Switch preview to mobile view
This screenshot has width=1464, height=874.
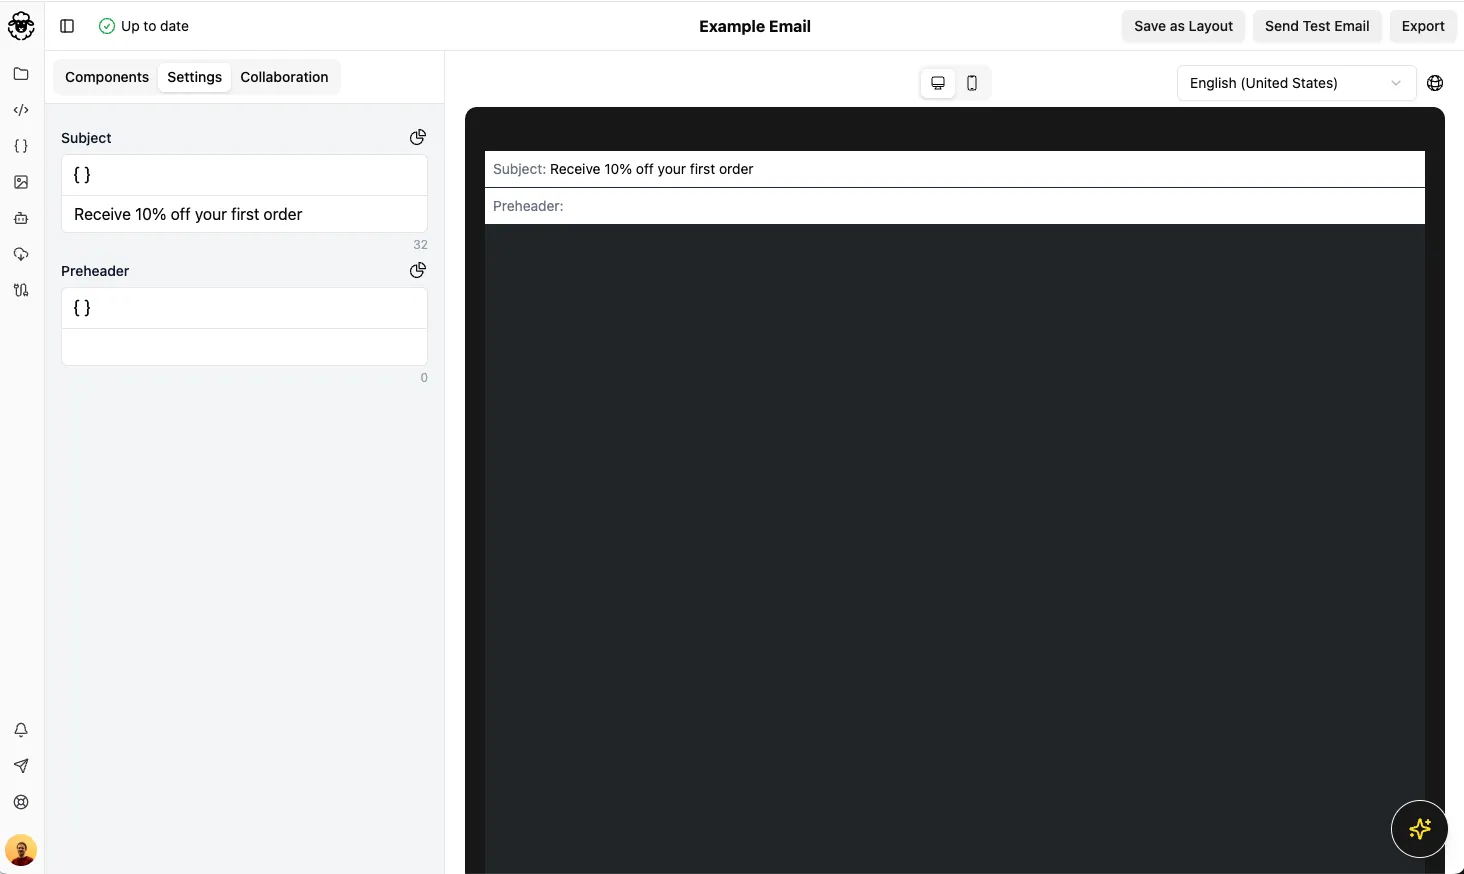tap(972, 83)
